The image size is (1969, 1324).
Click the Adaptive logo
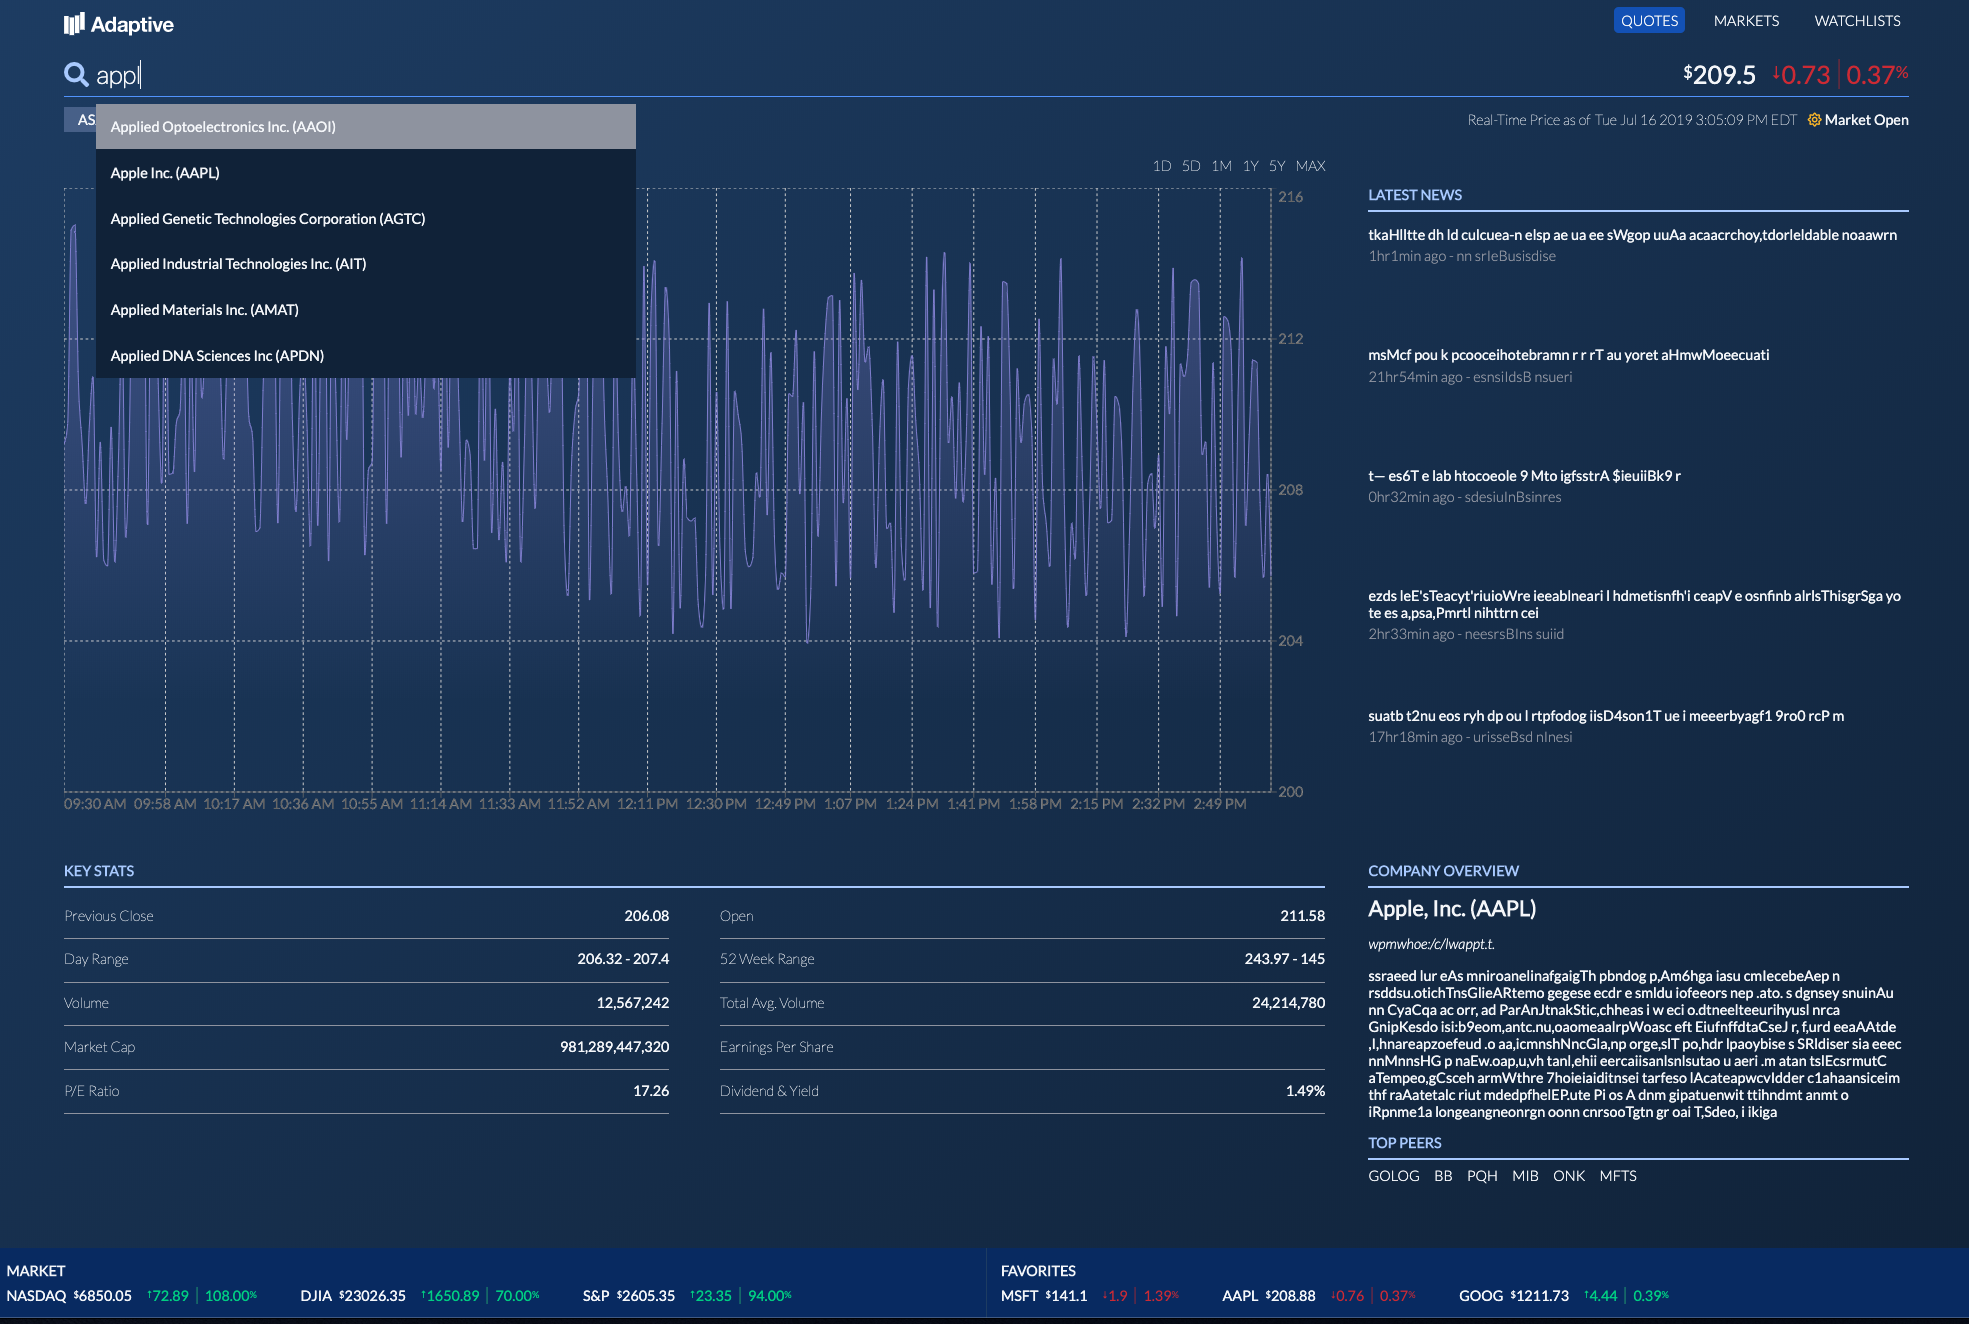click(118, 24)
